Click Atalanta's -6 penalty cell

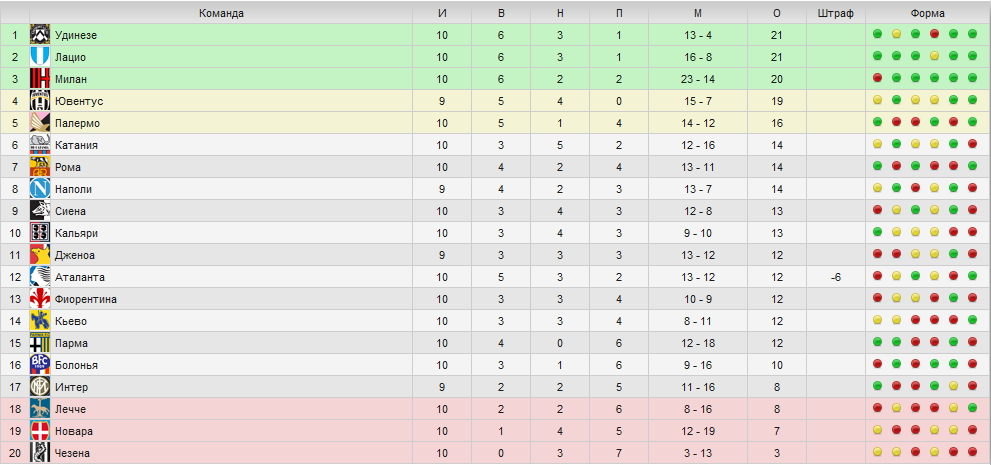[x=836, y=277]
